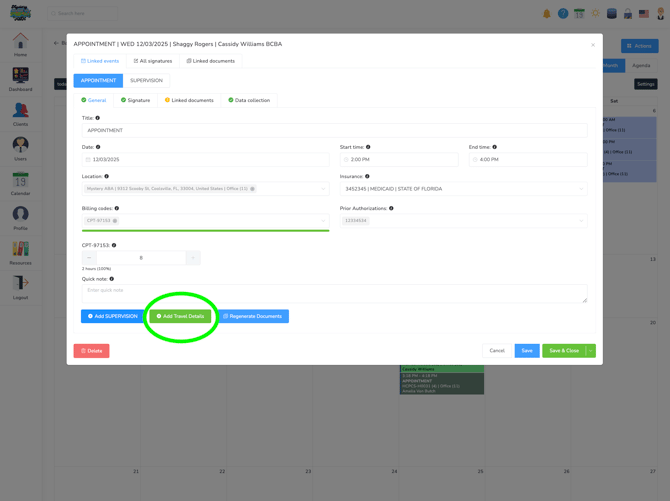Click the green Save & Close button
The image size is (670, 501).
pos(564,351)
